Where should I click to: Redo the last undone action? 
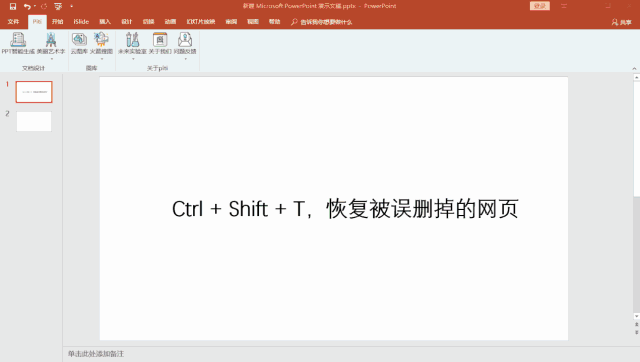point(44,6)
